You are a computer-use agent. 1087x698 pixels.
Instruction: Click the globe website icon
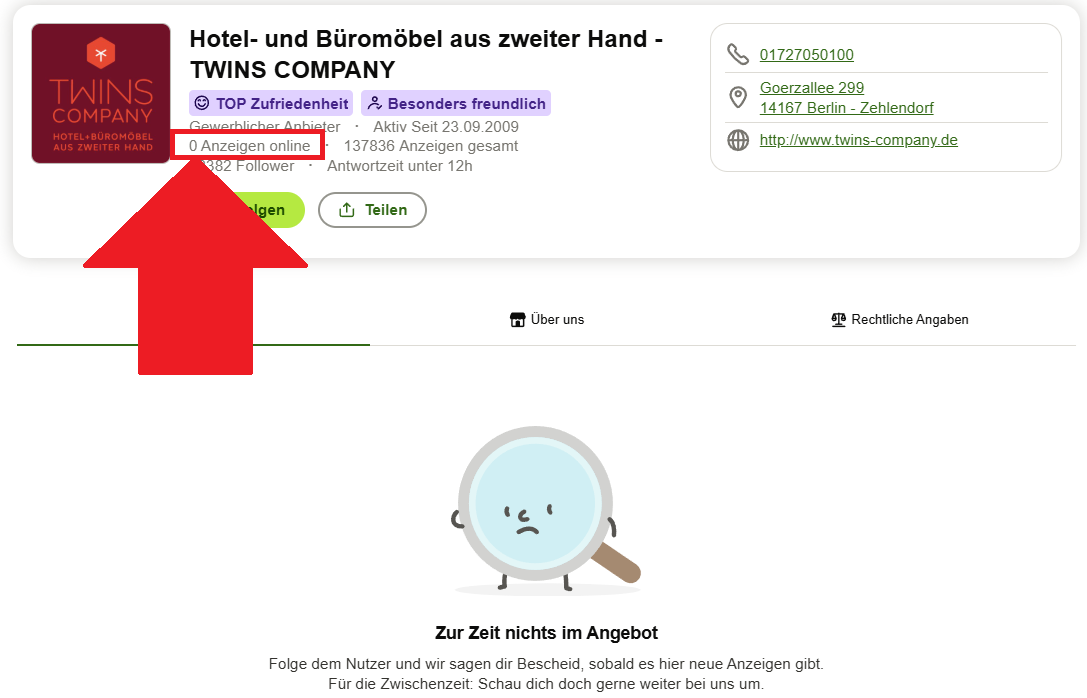(x=738, y=140)
